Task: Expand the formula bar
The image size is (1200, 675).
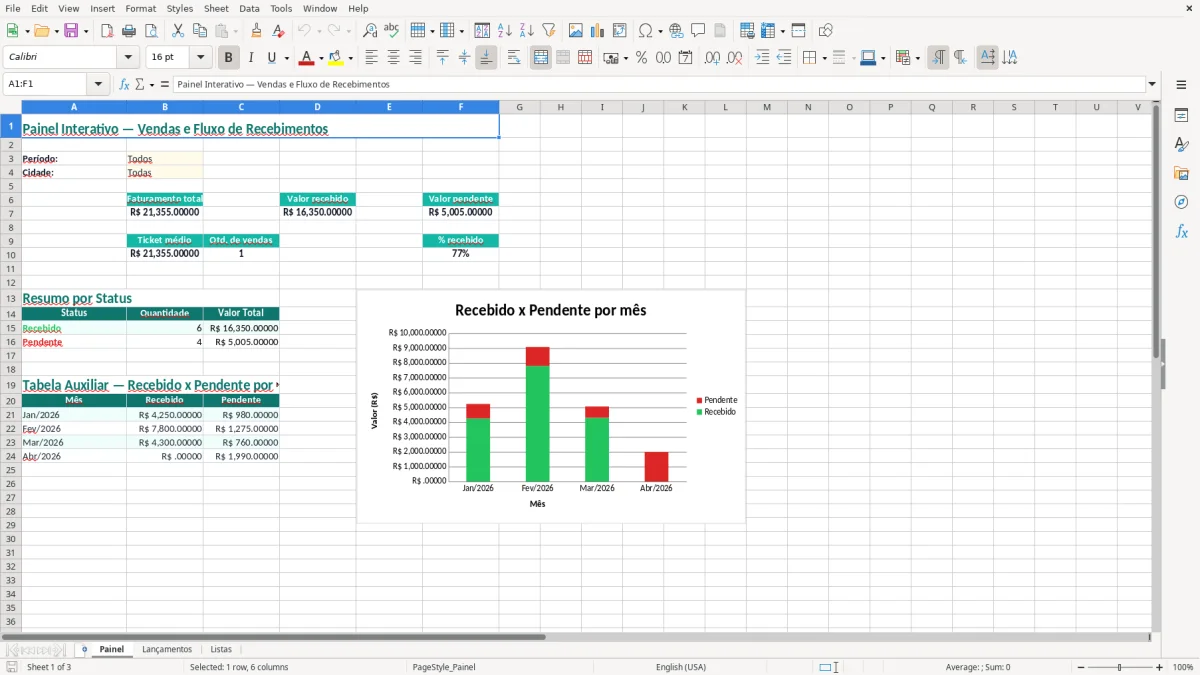Action: (1153, 84)
